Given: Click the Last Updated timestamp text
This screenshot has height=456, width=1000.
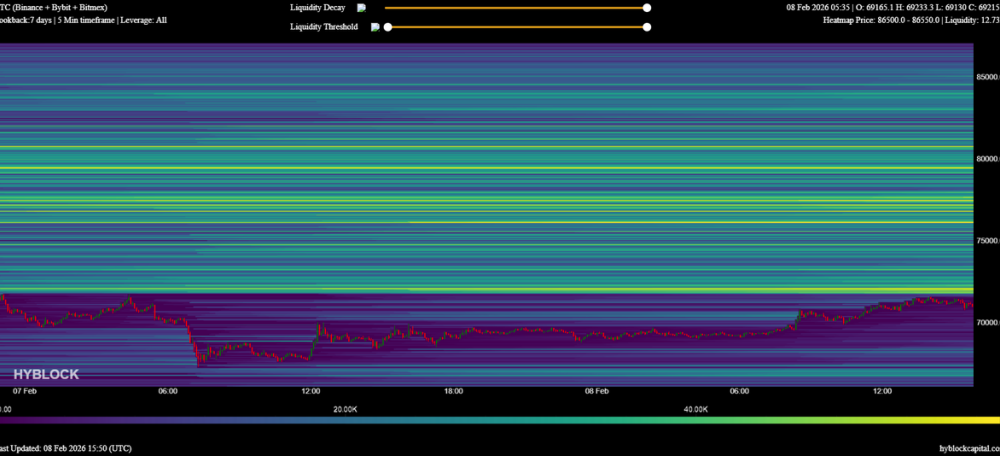Looking at the screenshot, I should tap(65, 449).
